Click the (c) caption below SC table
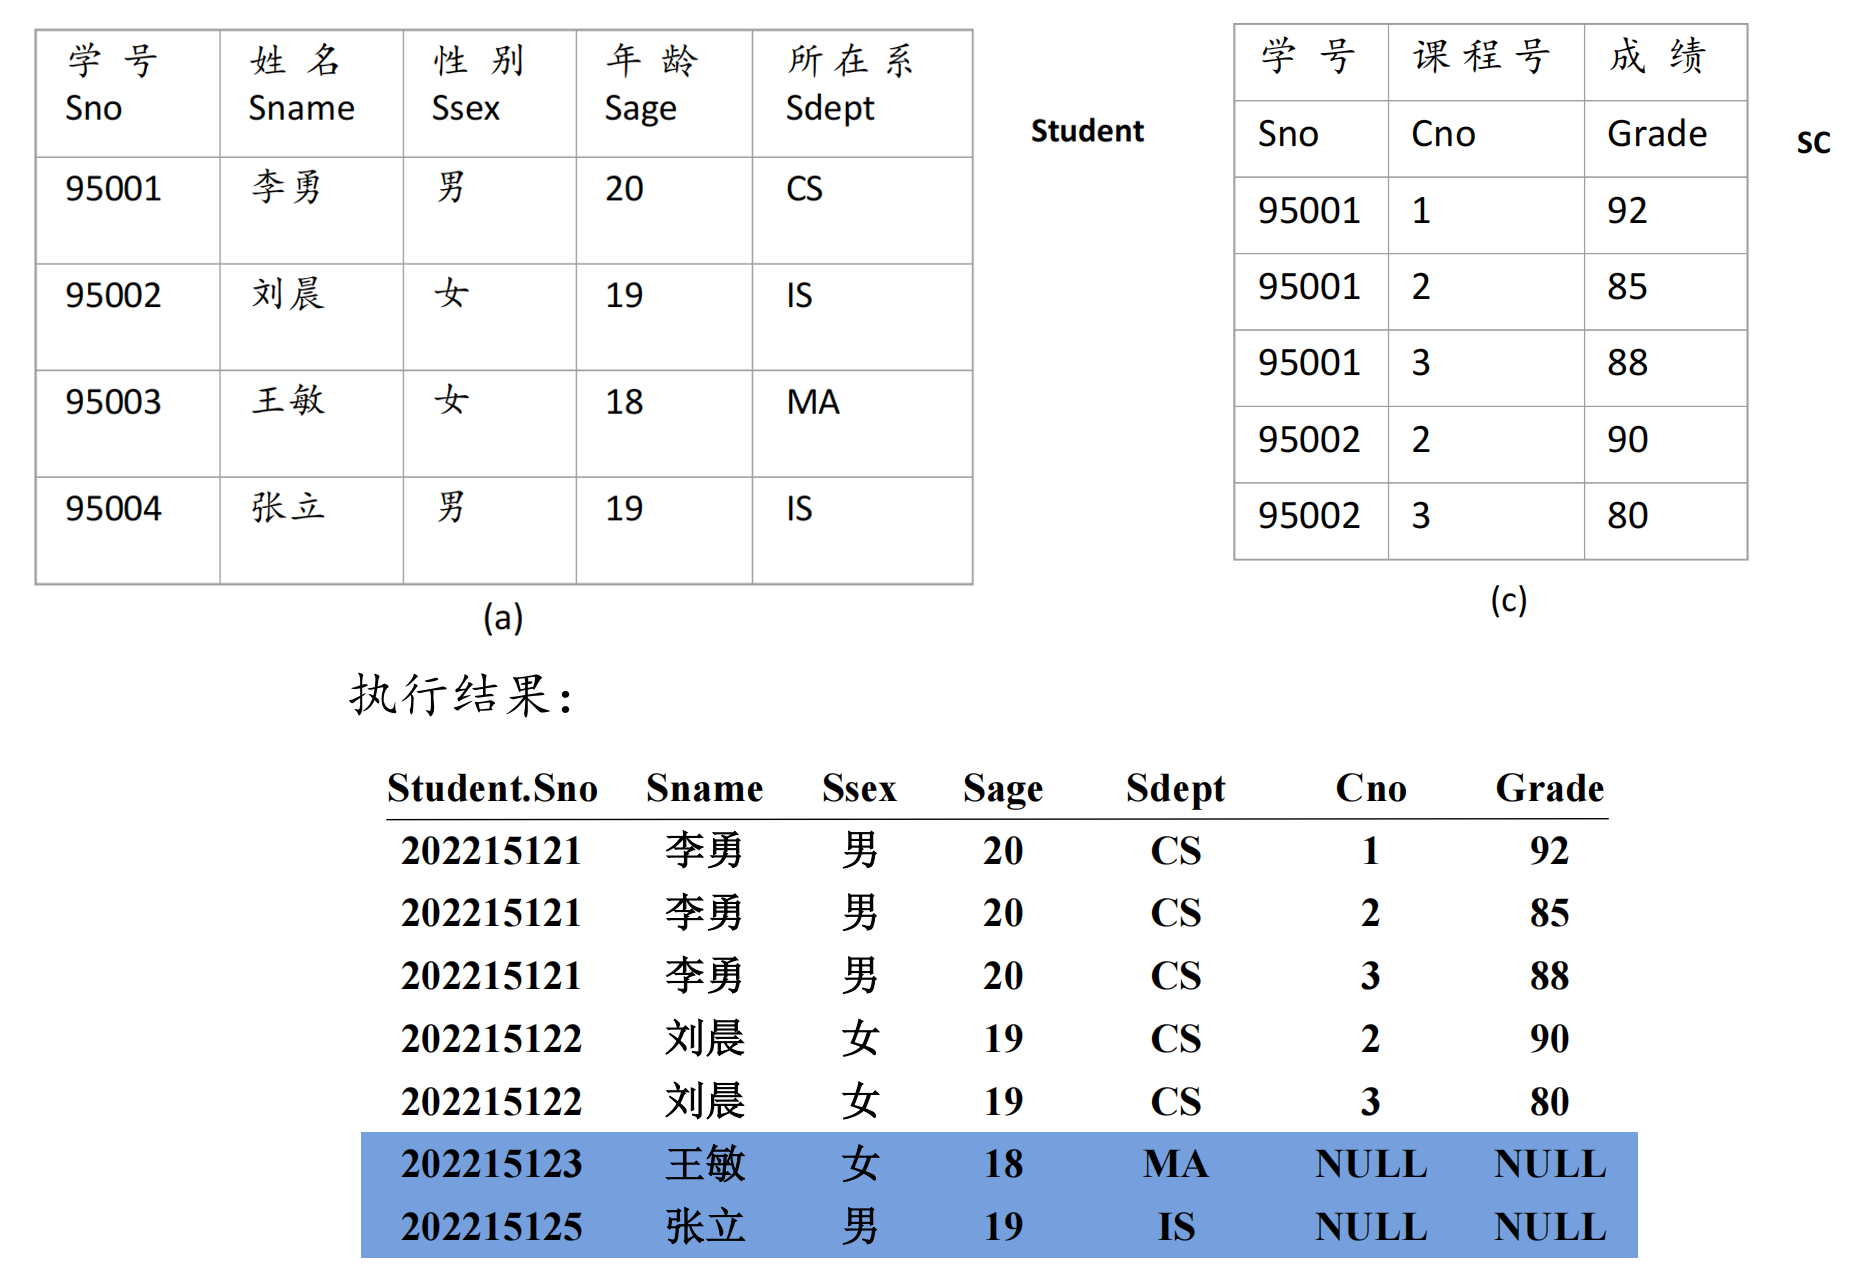 [1508, 601]
